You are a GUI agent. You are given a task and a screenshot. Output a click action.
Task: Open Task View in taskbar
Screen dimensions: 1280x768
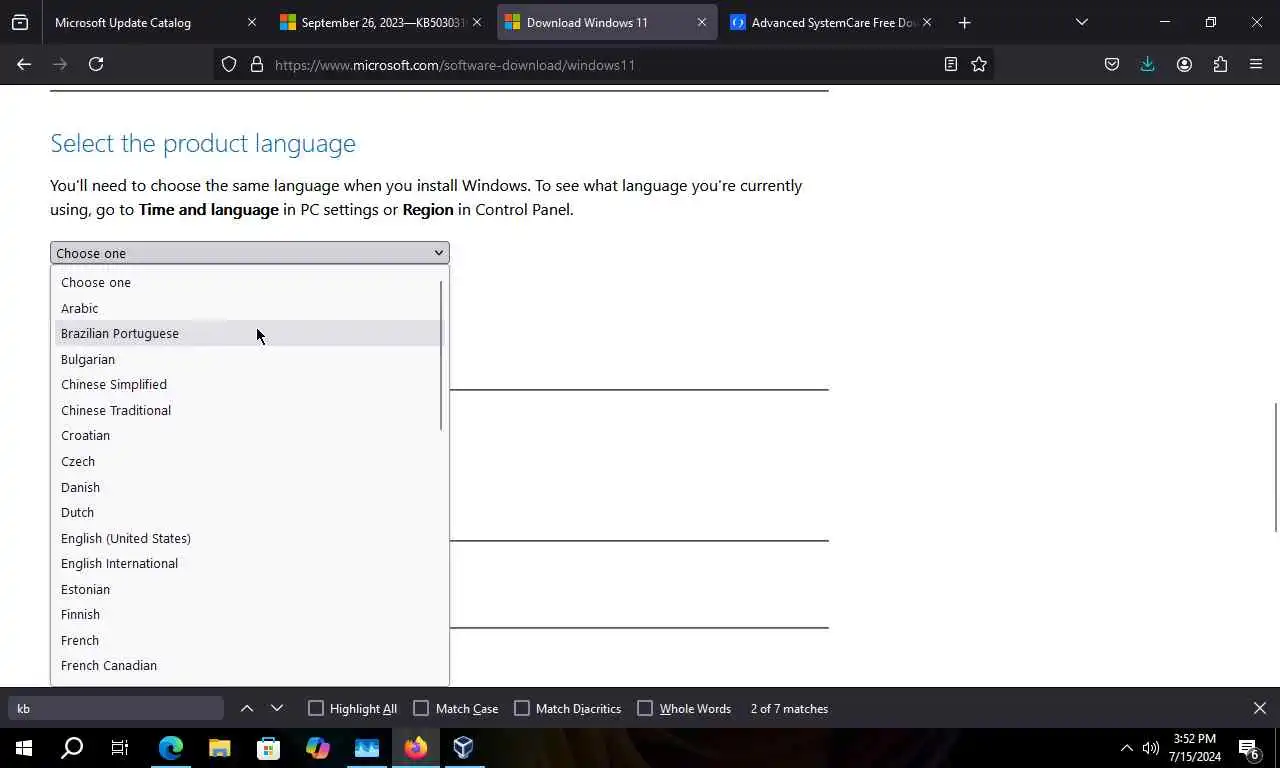click(x=120, y=747)
